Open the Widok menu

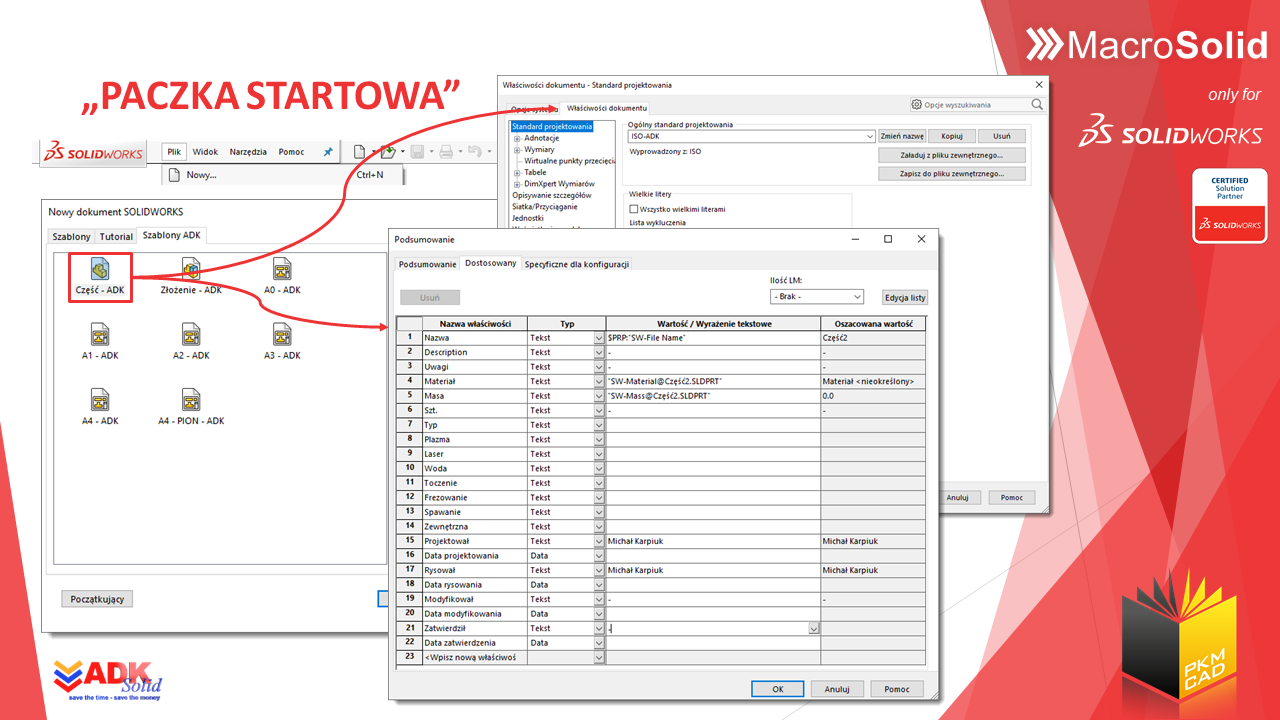[x=205, y=152]
